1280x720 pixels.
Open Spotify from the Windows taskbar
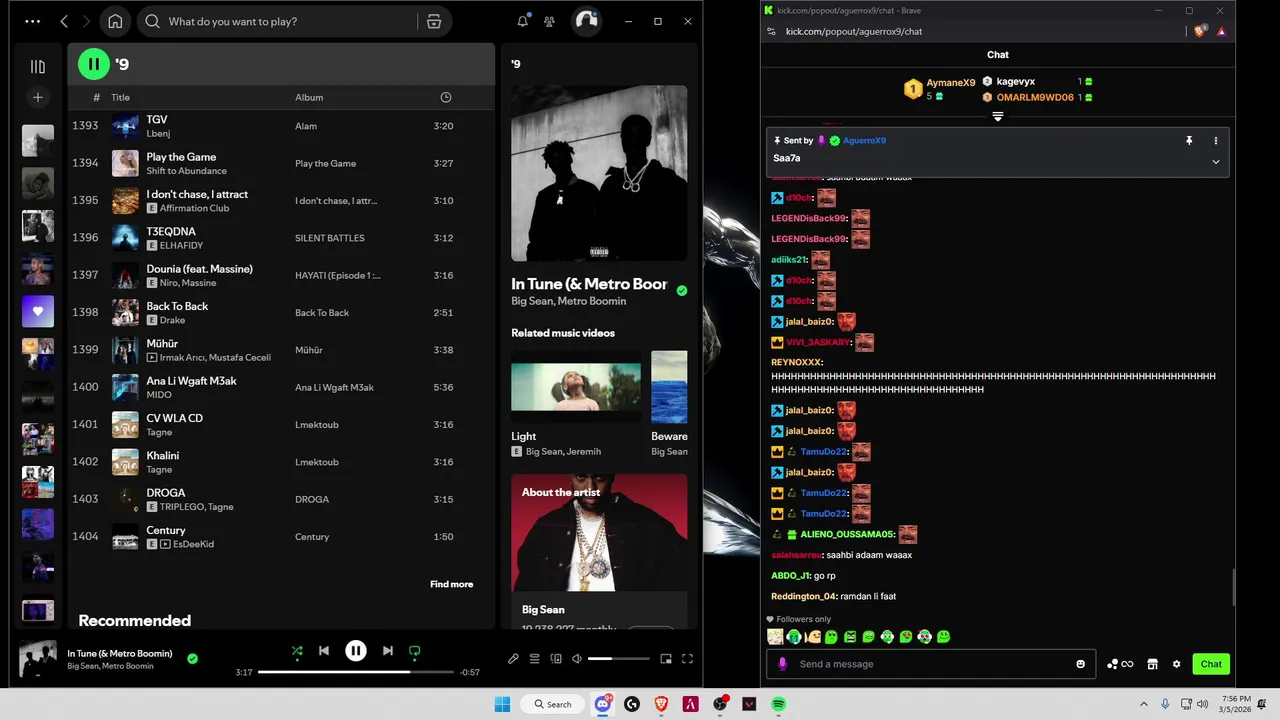tap(778, 704)
